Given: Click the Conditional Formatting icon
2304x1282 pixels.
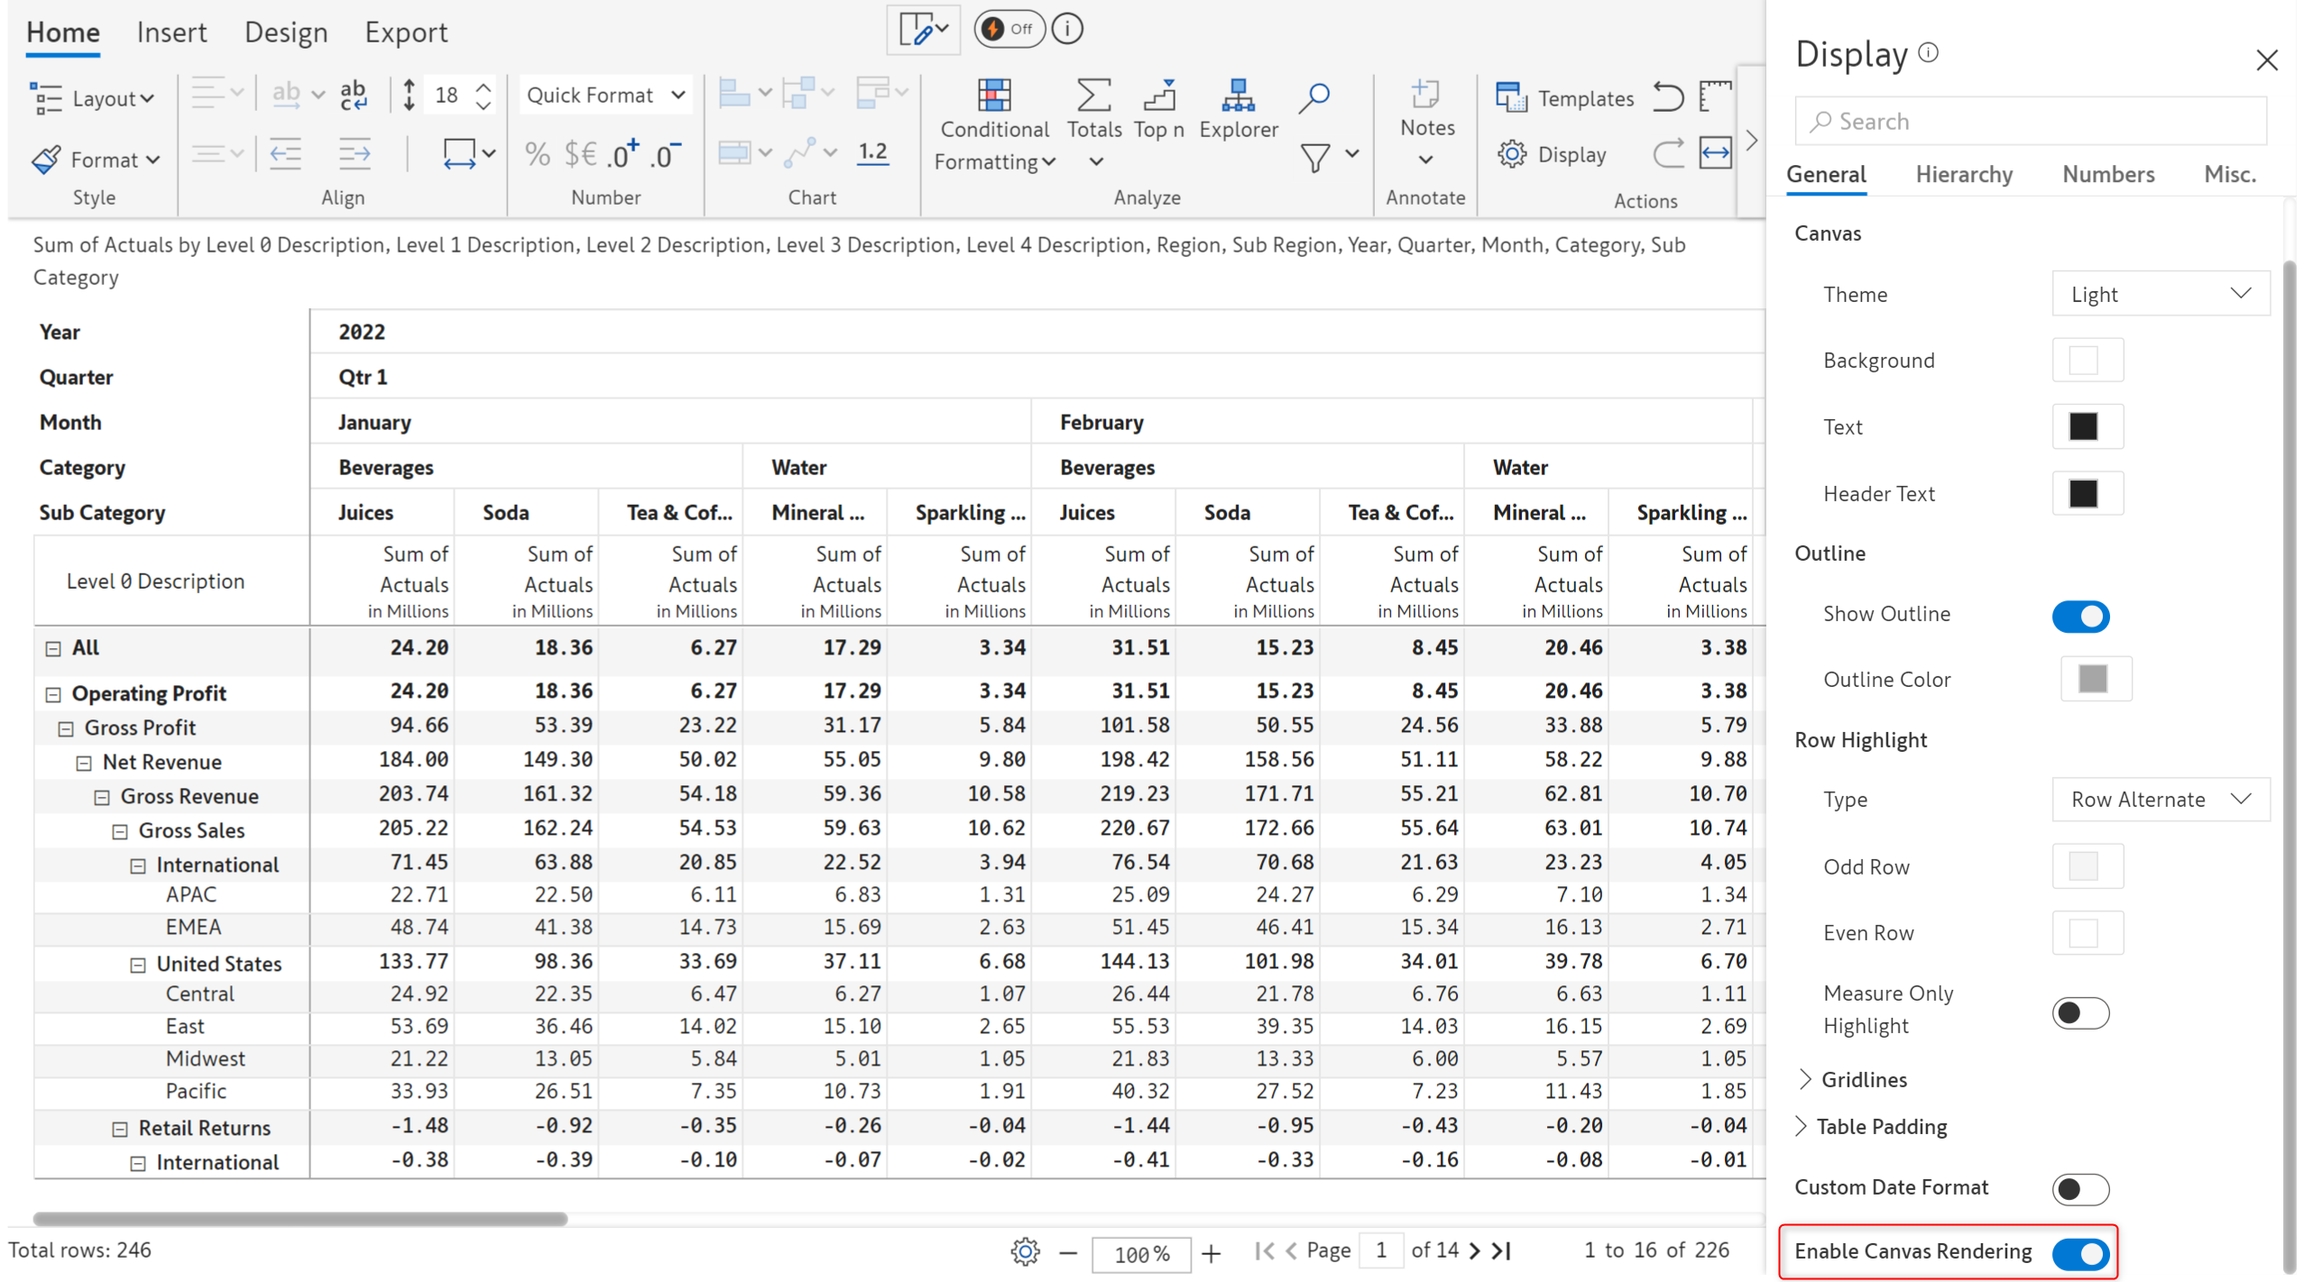Looking at the screenshot, I should click(993, 96).
